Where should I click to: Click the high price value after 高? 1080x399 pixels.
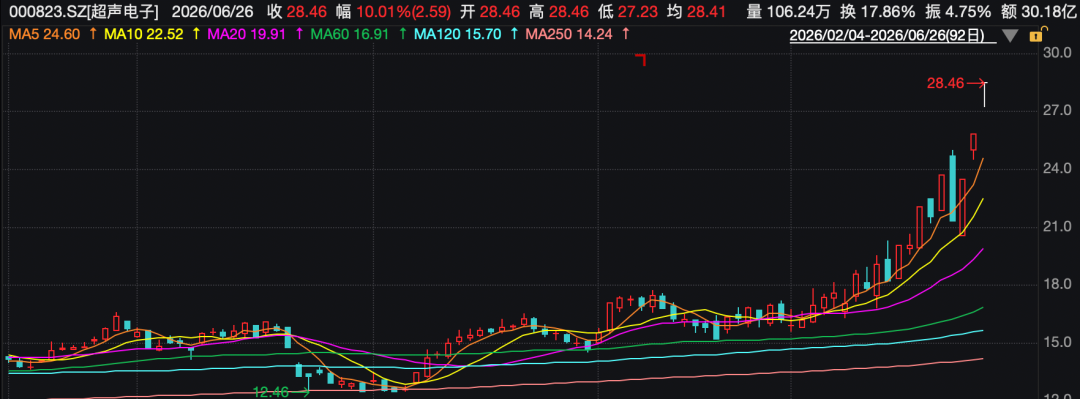point(568,12)
